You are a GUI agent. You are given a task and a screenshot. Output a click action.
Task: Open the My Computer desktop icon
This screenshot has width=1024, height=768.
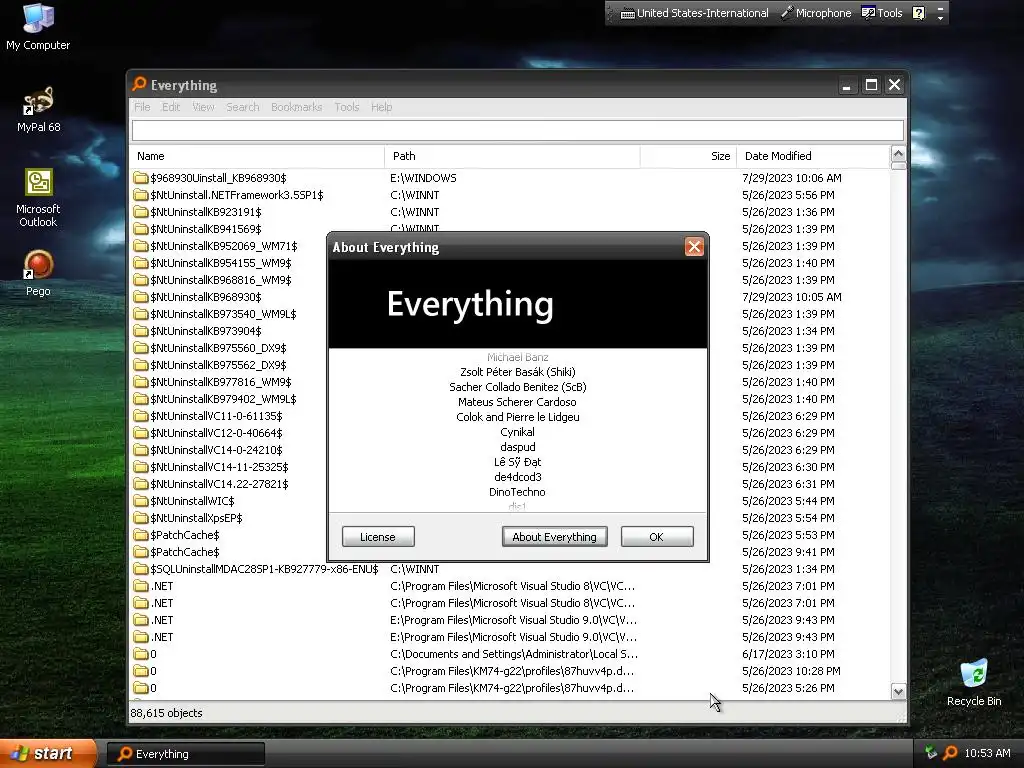click(38, 27)
